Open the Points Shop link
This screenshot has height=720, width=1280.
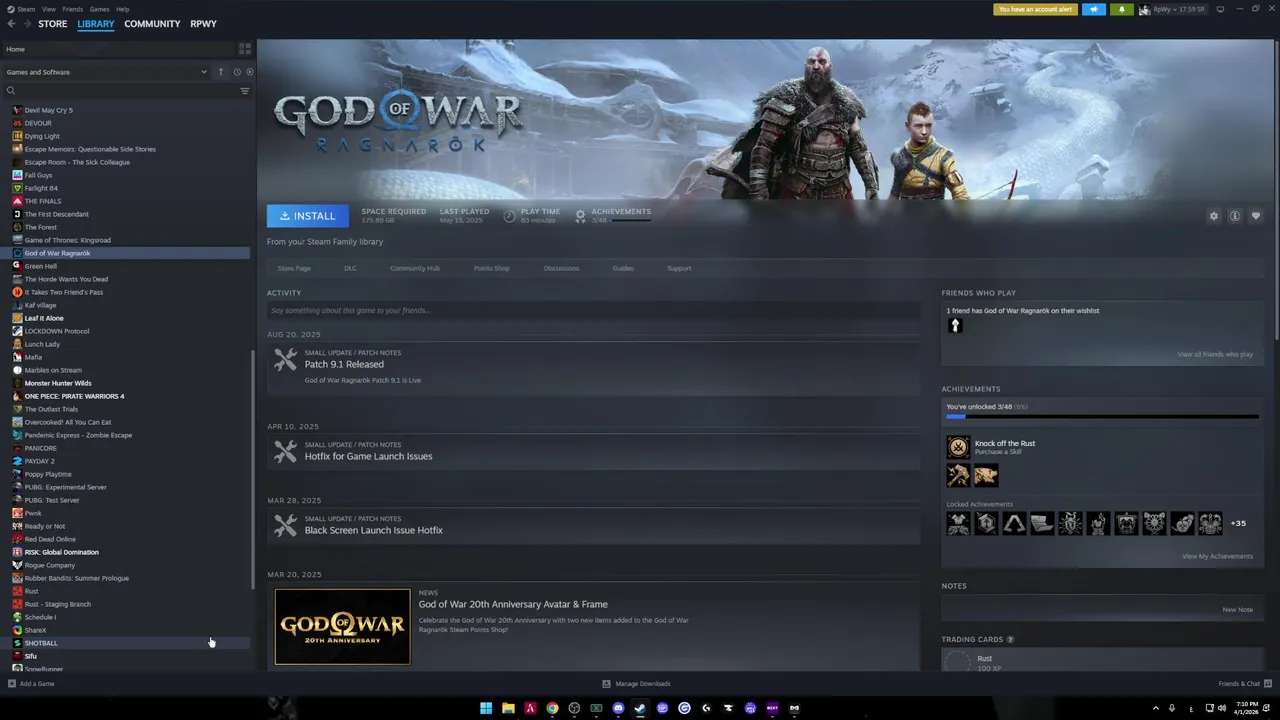click(x=491, y=268)
